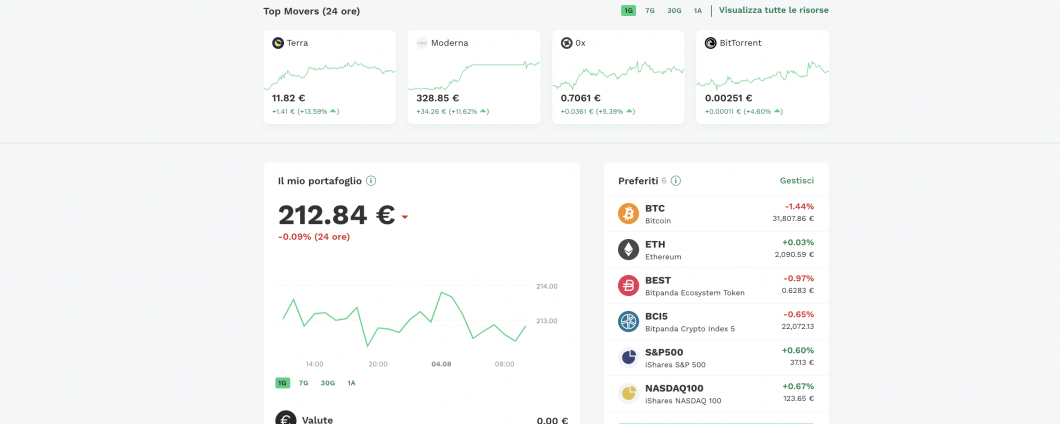Click the Valute amount 0.00 €
Viewport: 1060px width, 424px height.
[552, 421]
